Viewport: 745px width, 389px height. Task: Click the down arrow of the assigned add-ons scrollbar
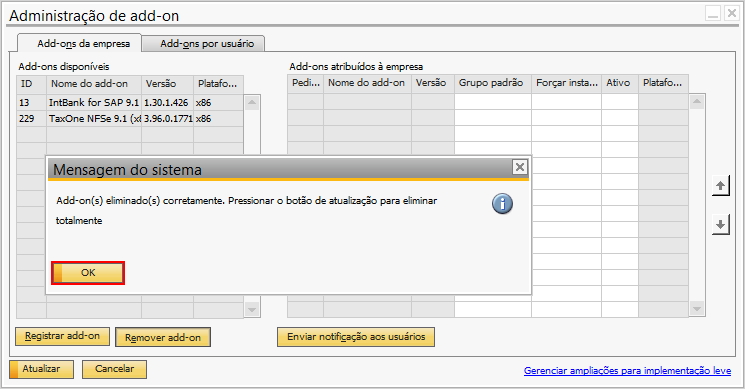697,309
